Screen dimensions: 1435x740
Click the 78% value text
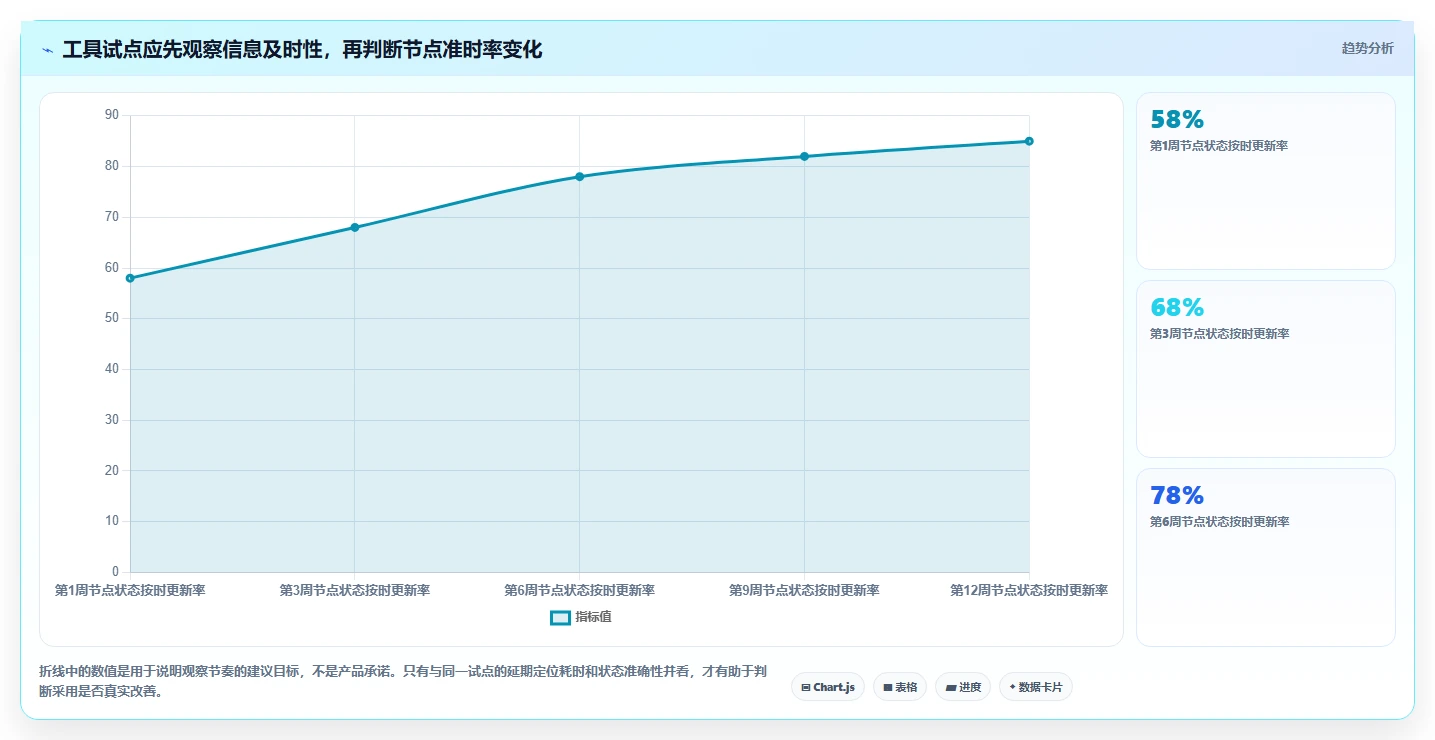1177,496
